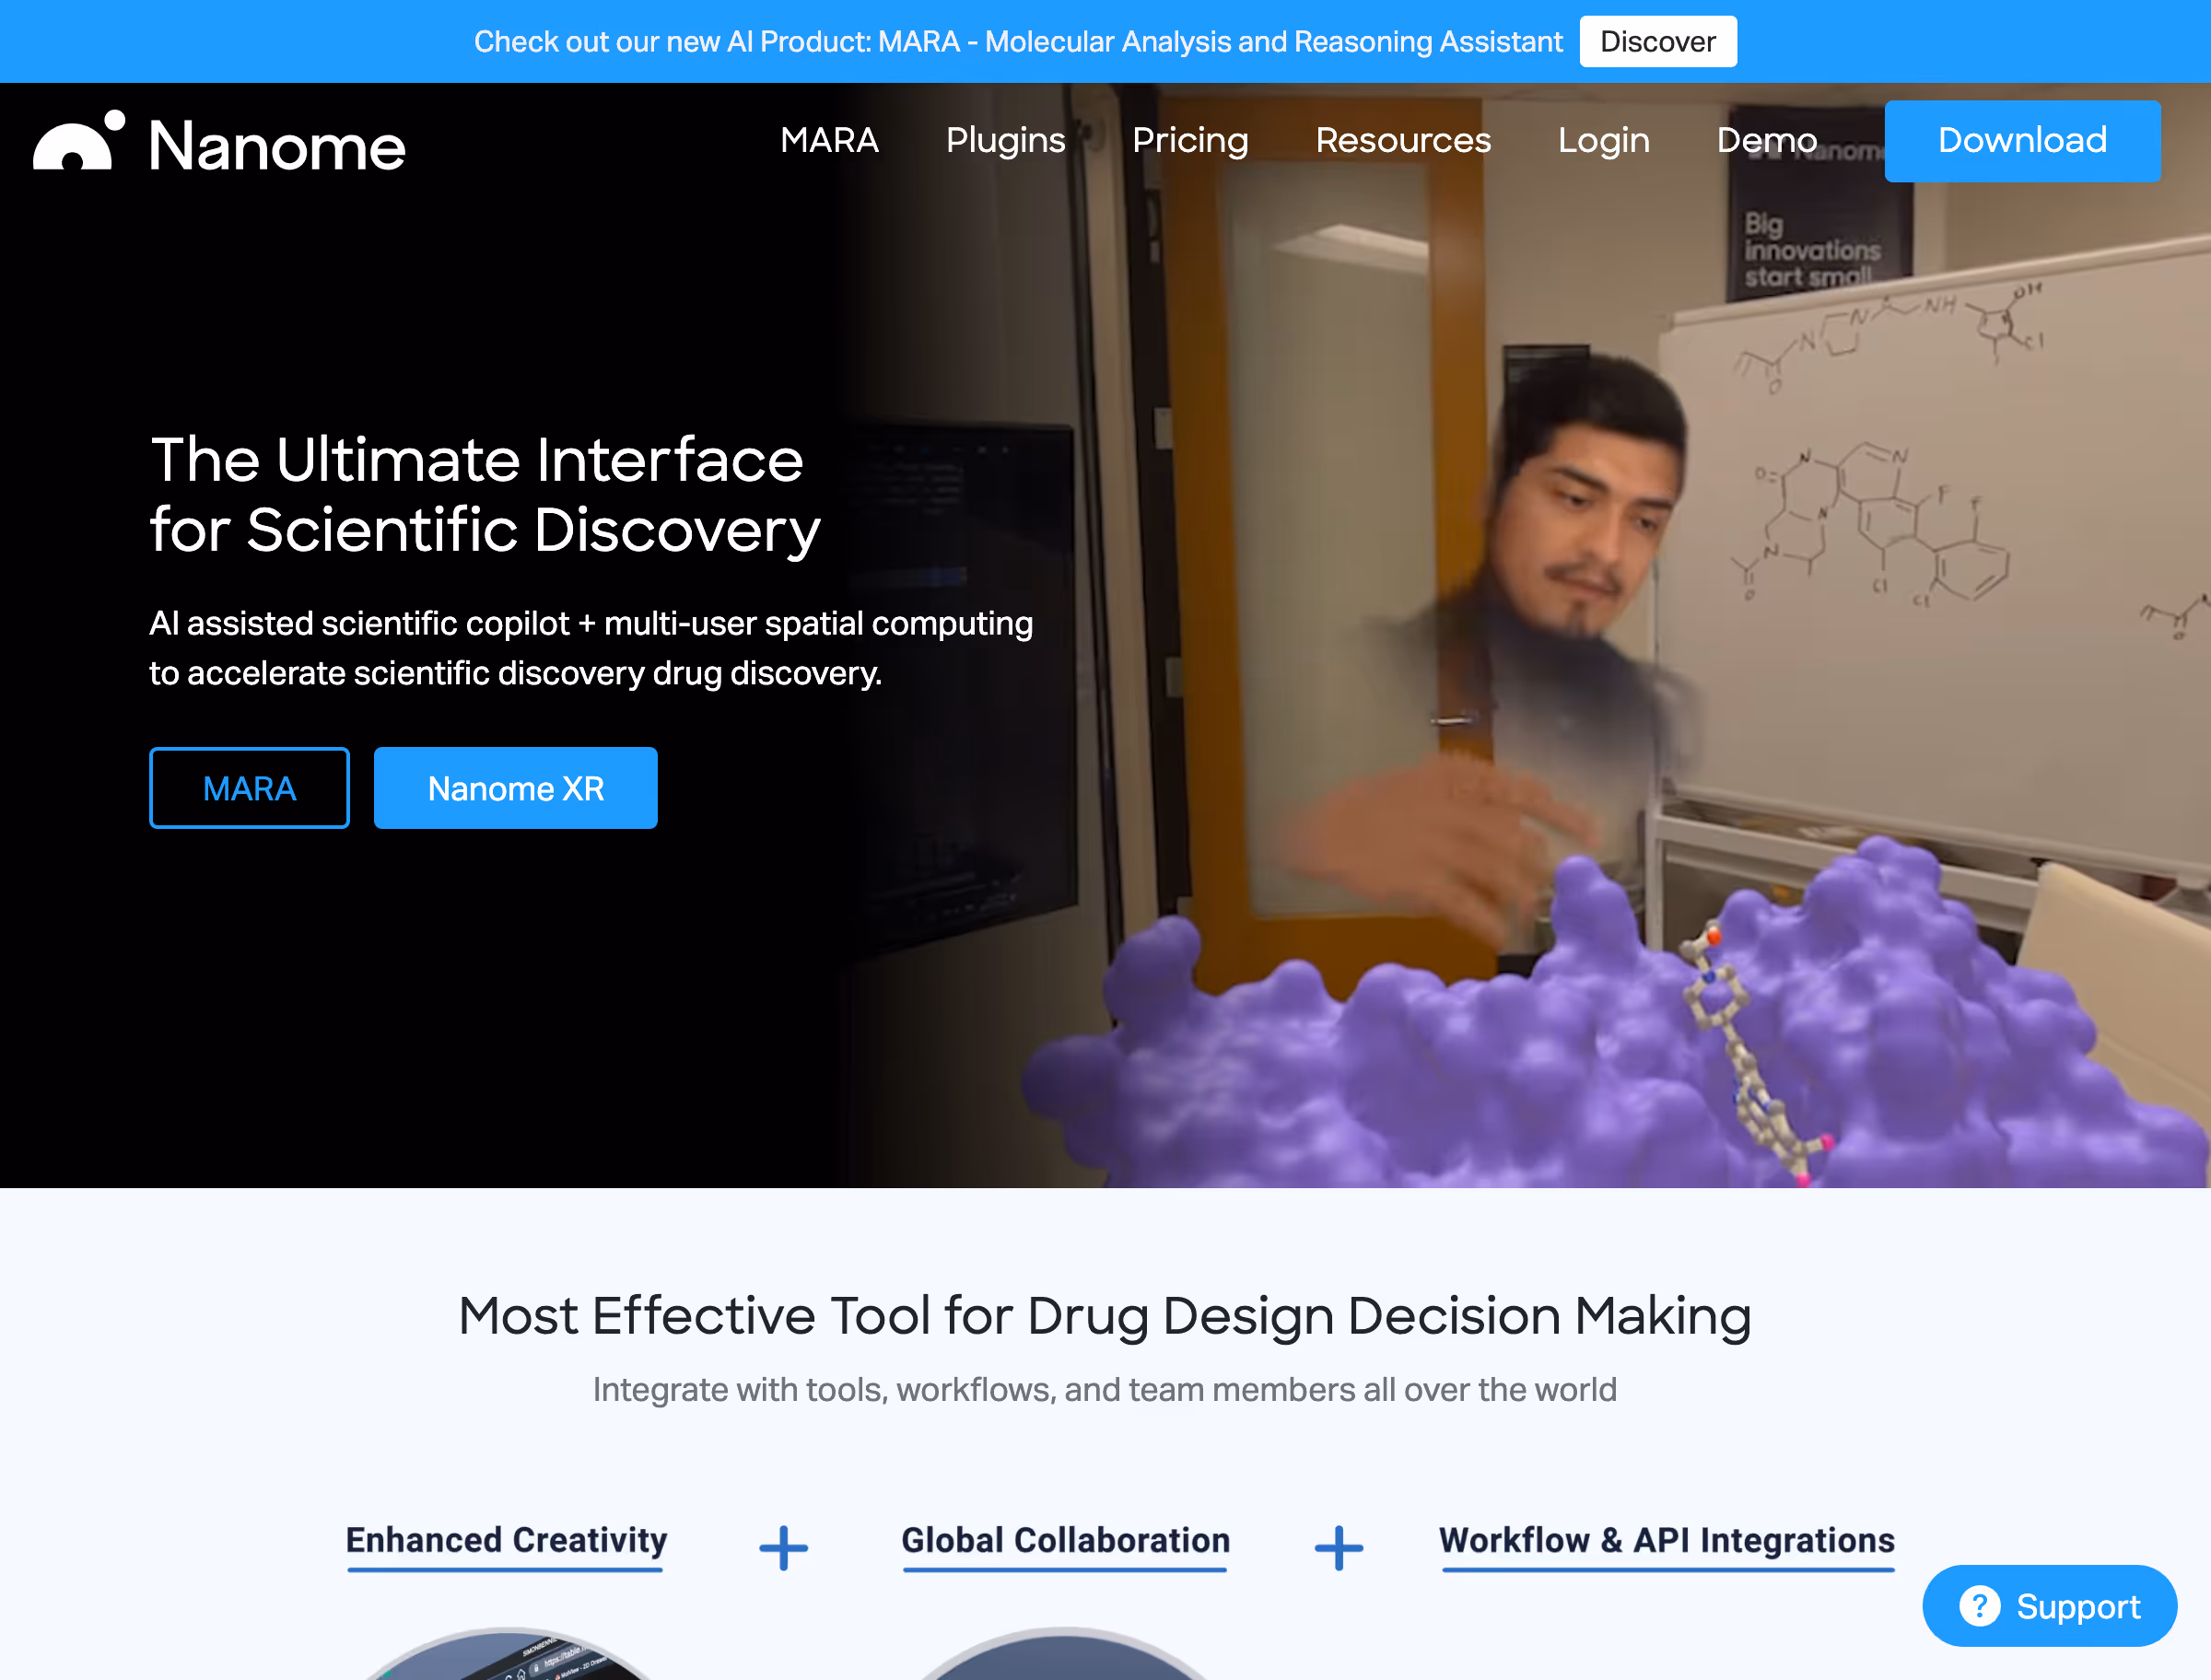The height and width of the screenshot is (1680, 2211).
Task: Expand the Resources menu
Action: point(1402,140)
